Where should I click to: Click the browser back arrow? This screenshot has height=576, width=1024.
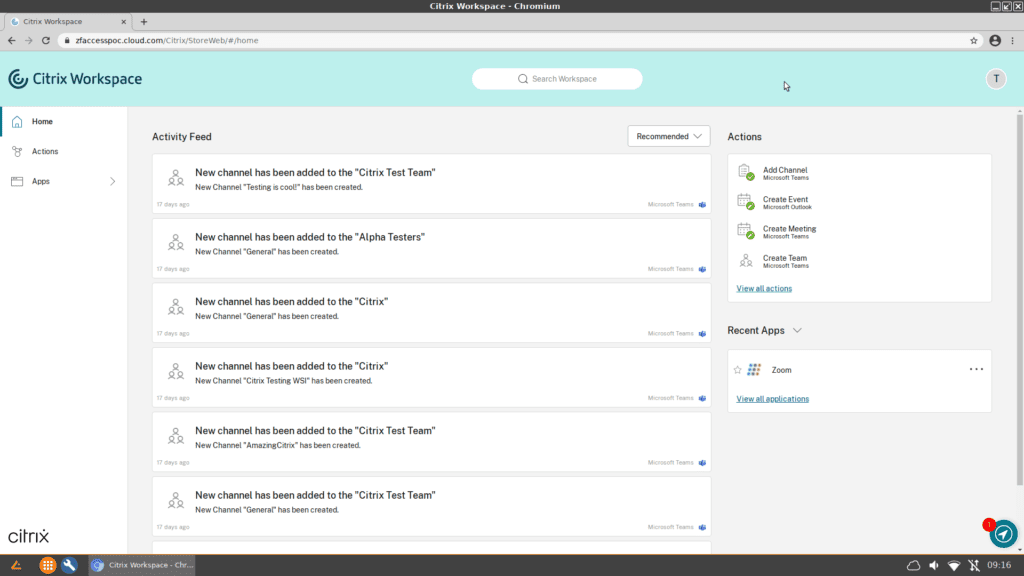pyautogui.click(x=12, y=40)
